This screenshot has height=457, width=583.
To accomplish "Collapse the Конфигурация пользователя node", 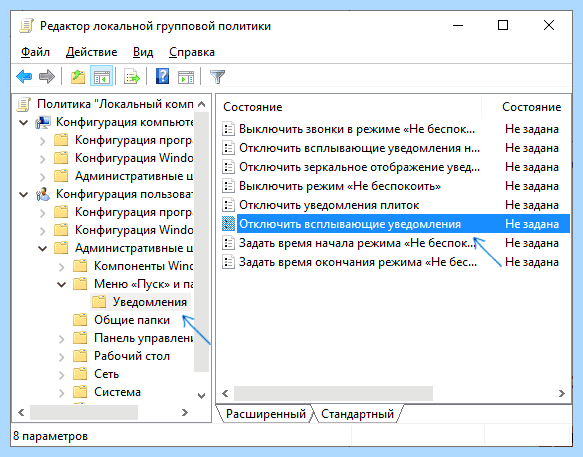I will click(x=24, y=194).
